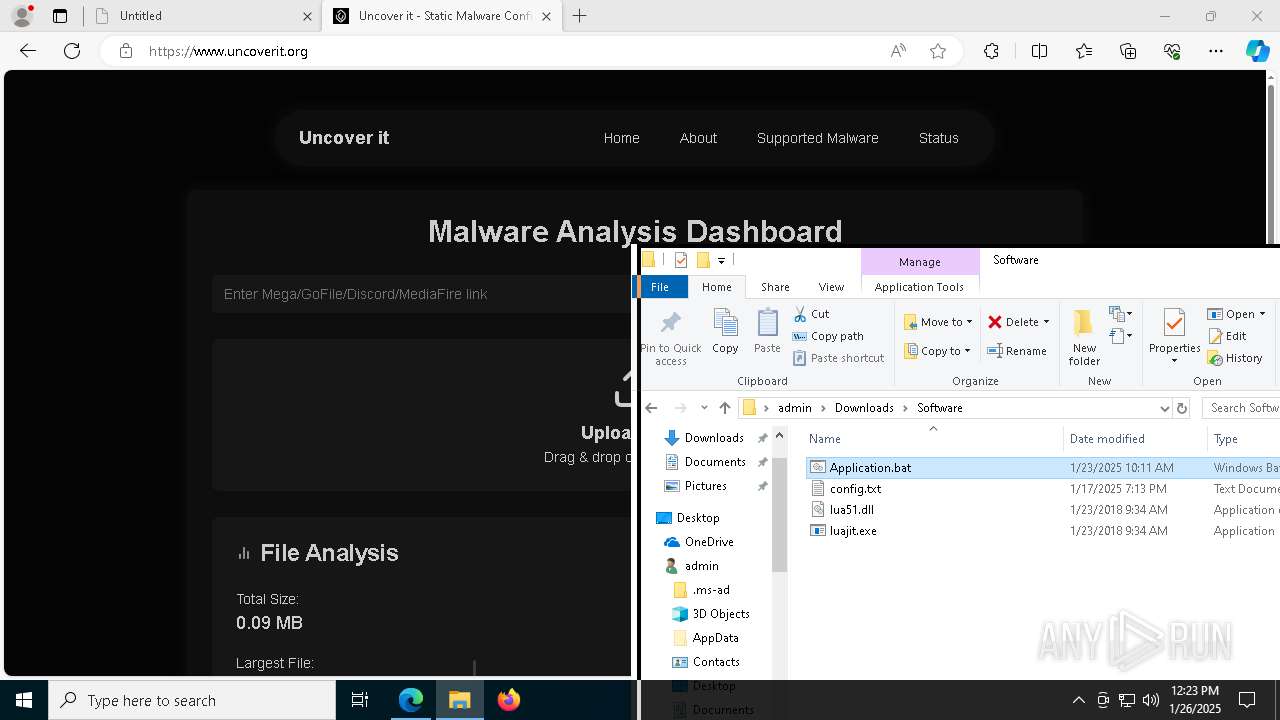
Task: Close the Untitled tab
Action: pyautogui.click(x=307, y=16)
